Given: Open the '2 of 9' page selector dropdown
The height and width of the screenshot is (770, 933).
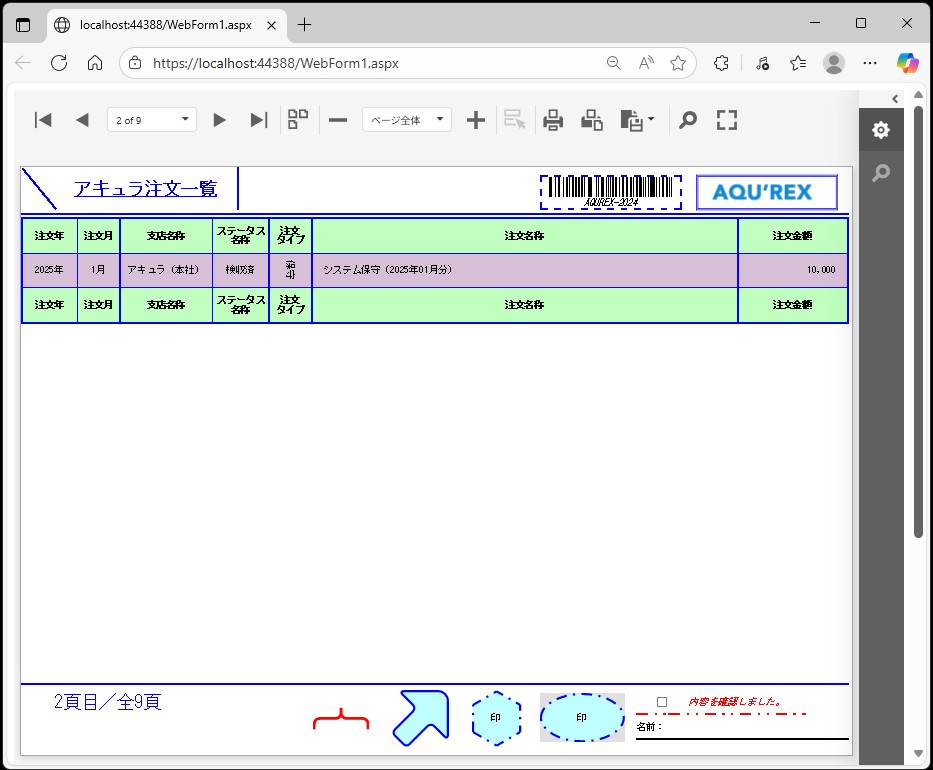Looking at the screenshot, I should coord(152,120).
